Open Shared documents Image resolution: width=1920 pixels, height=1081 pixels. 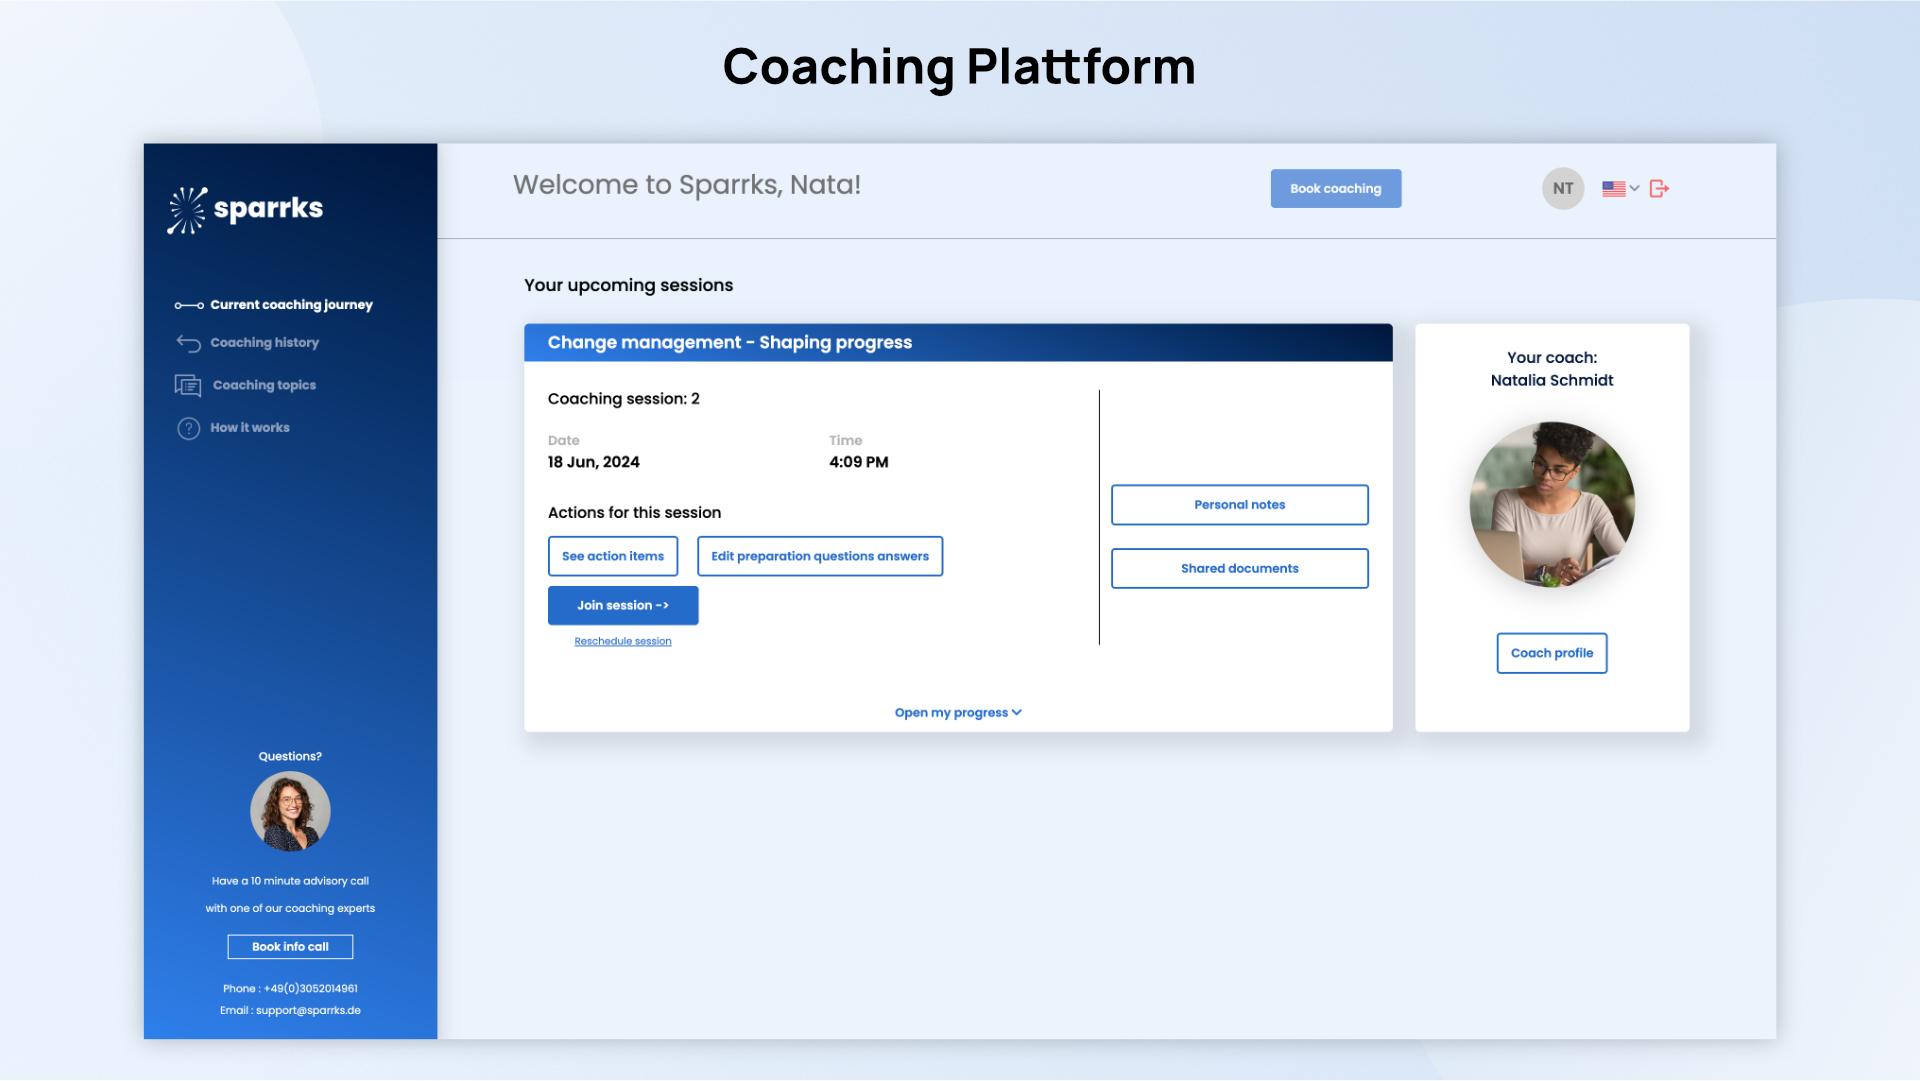click(1239, 568)
